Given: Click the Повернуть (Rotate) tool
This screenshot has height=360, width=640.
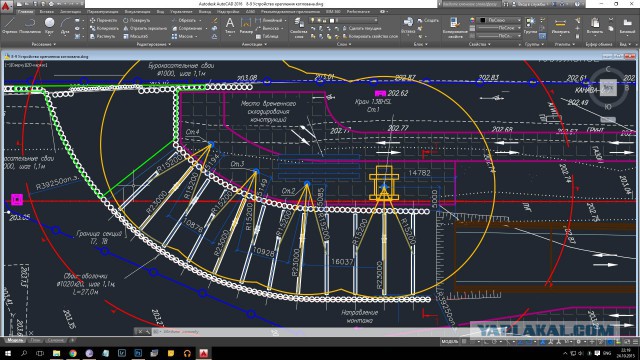Looking at the screenshot, I should [x=137, y=20].
